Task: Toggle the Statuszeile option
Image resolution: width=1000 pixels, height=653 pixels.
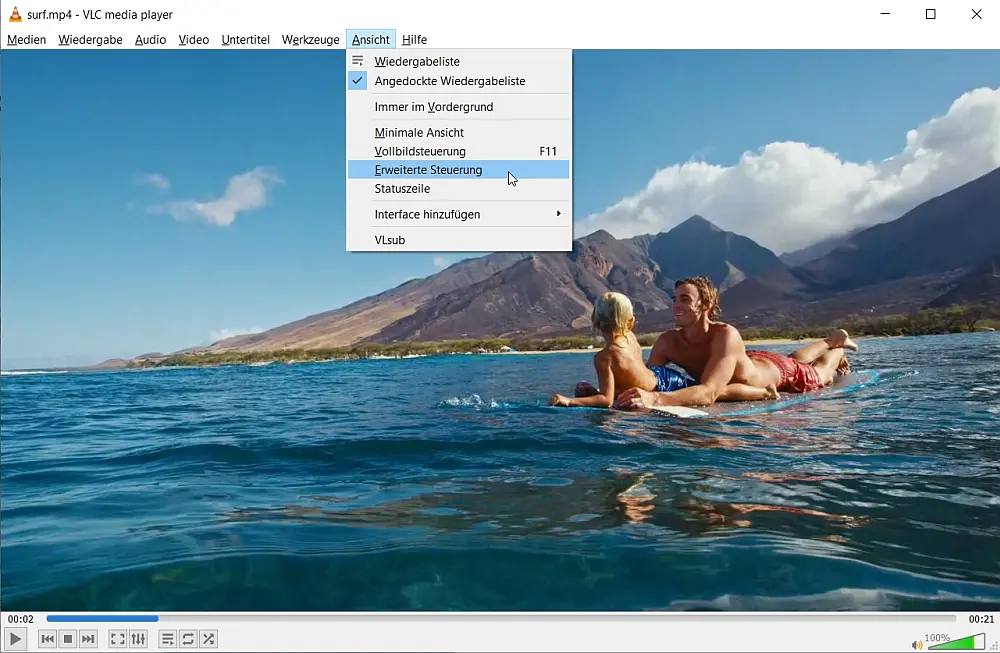Action: [x=459, y=189]
